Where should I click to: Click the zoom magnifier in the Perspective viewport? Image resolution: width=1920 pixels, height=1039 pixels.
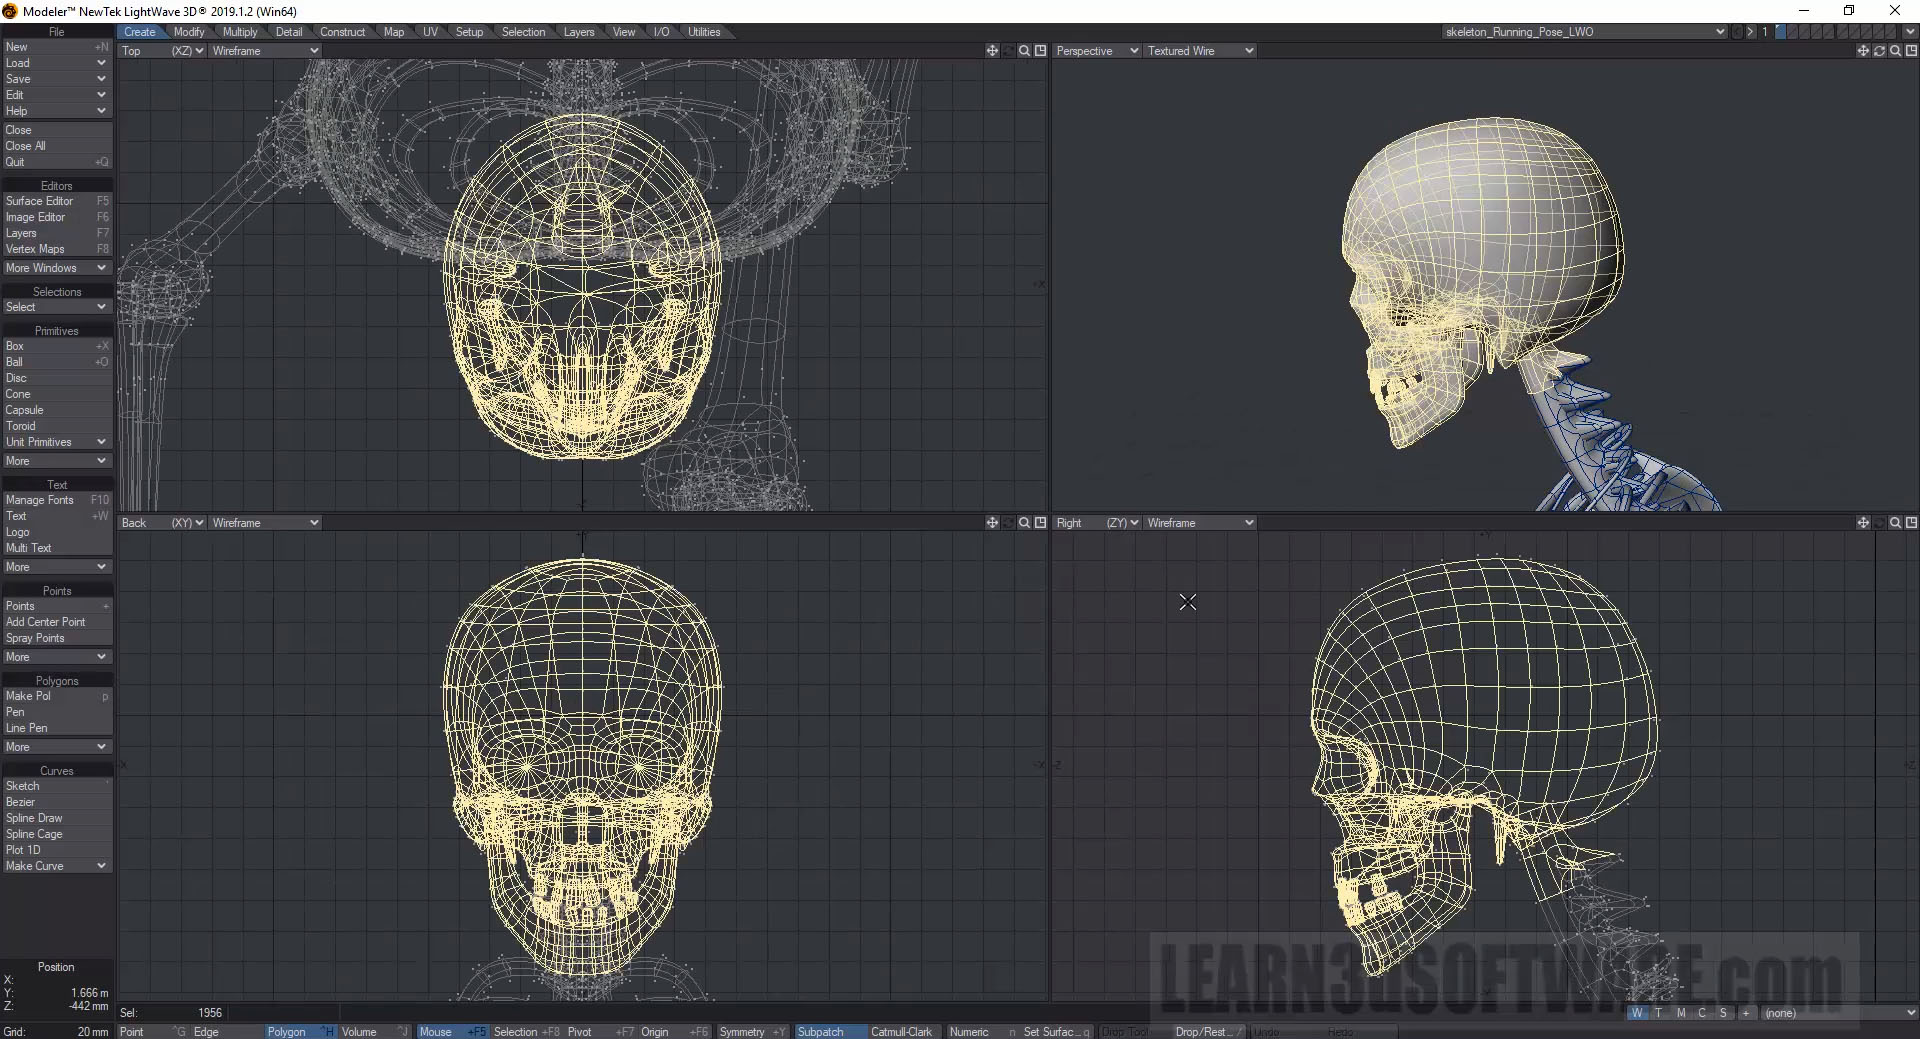(x=1895, y=51)
